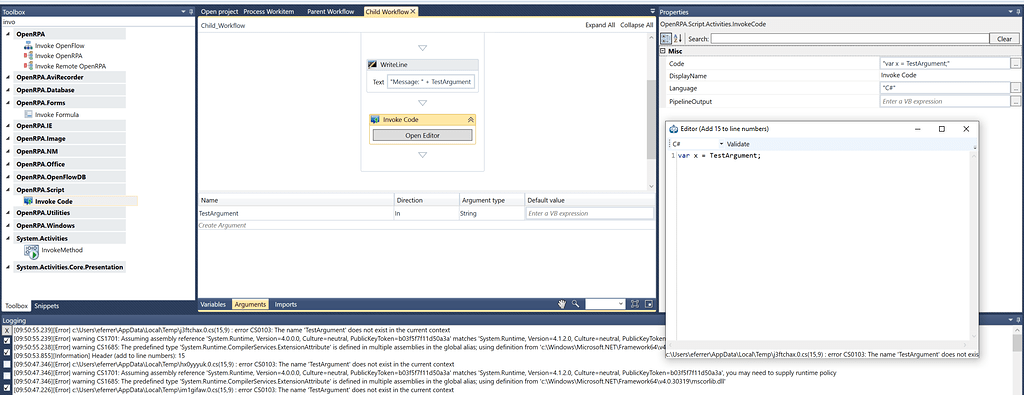
Task: Toggle the topmost checkbox in Logging panel
Action: pyautogui.click(x=7, y=341)
